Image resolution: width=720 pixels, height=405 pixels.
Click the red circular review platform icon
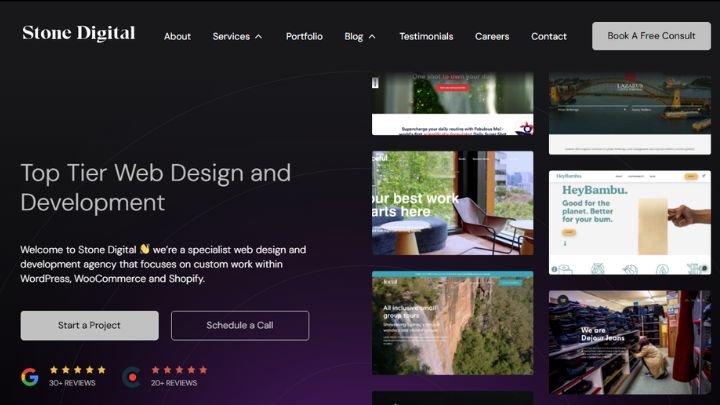[x=131, y=377]
